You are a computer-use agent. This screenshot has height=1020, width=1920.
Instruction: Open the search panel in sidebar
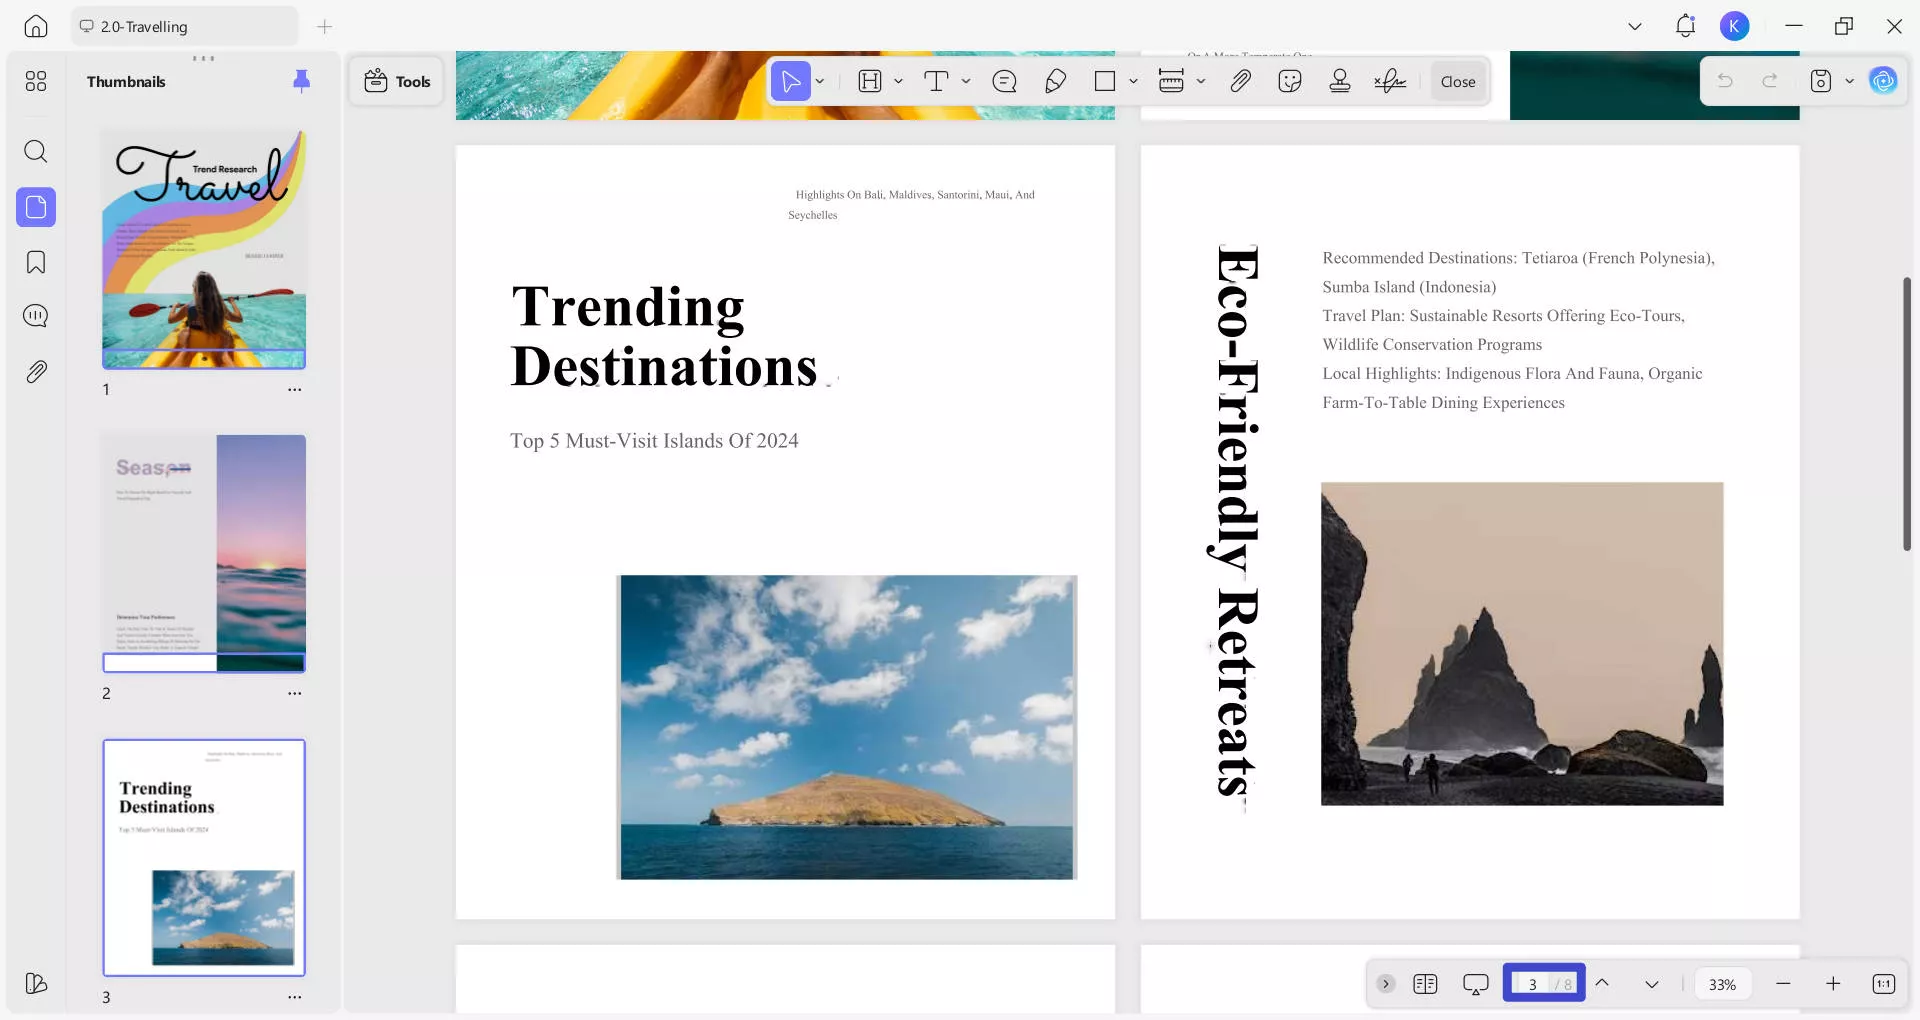pyautogui.click(x=36, y=151)
